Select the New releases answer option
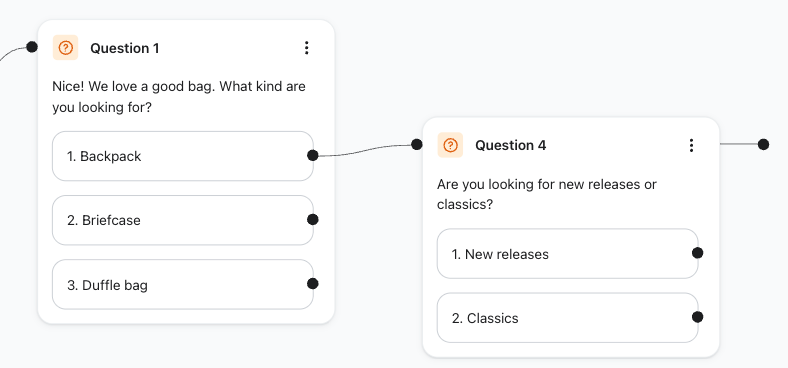The width and height of the screenshot is (788, 368). click(568, 254)
